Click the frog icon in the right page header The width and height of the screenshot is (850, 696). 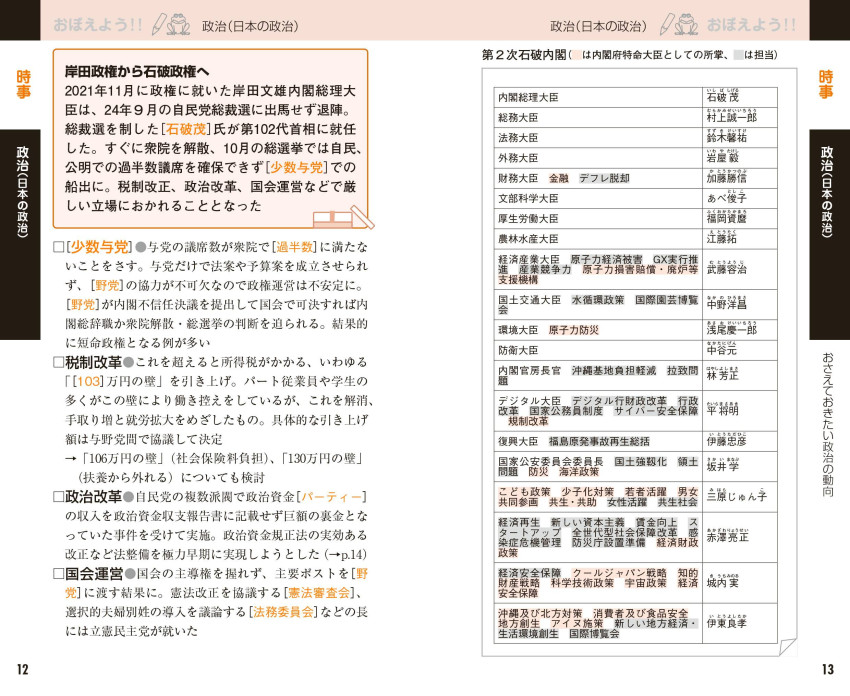pos(687,25)
